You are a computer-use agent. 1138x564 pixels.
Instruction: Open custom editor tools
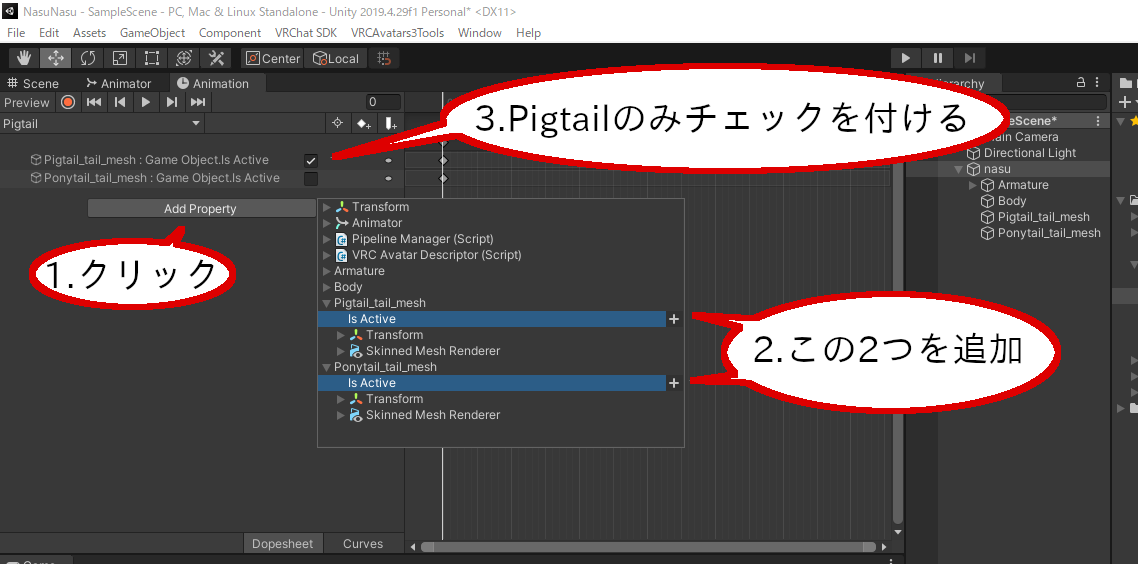point(216,59)
